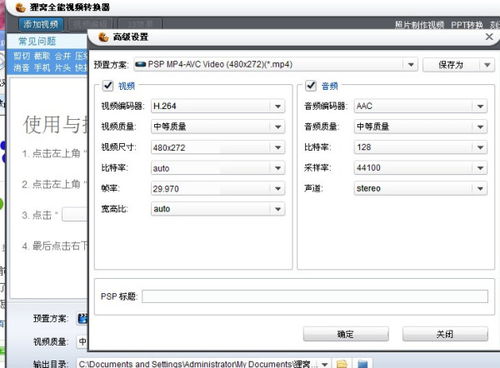Click the PSP device icon in the preset box
500x368 pixels.
[x=141, y=64]
